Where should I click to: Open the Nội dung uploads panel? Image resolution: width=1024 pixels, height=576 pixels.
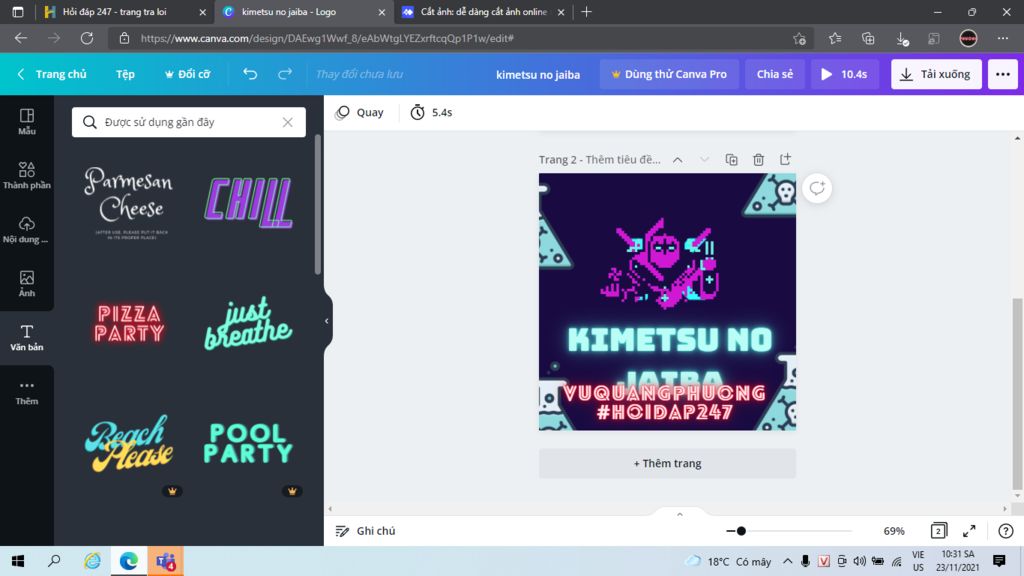pos(27,230)
